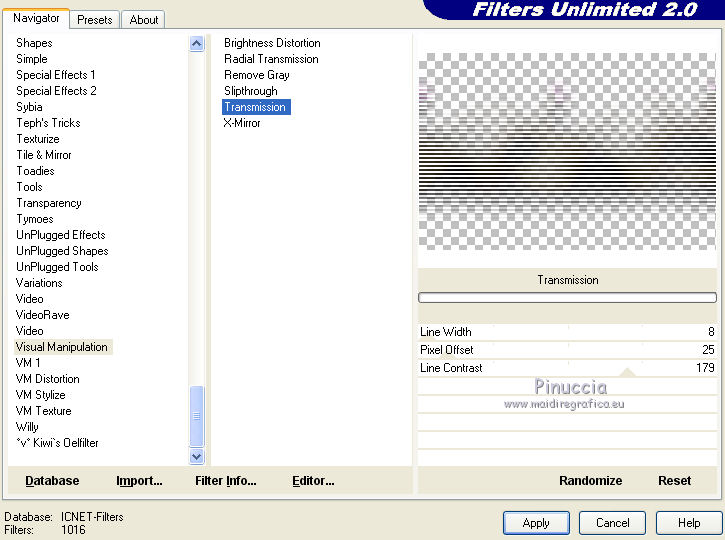Select the Tymoes category

35,219
